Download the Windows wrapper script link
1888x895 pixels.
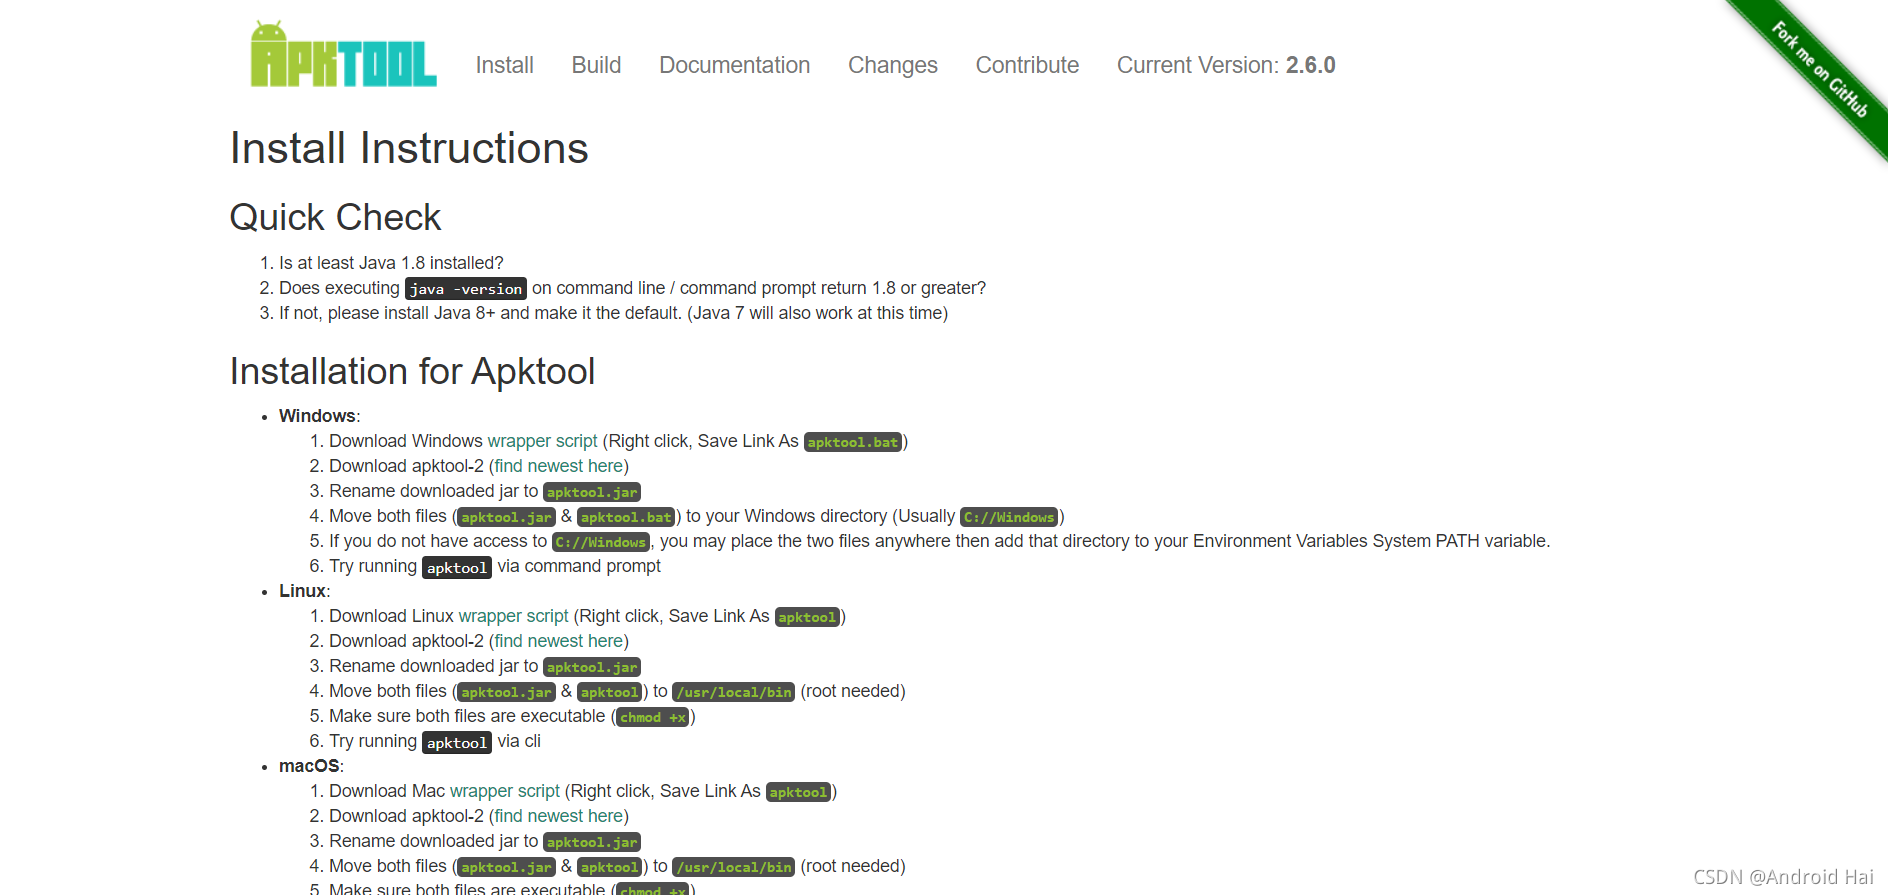point(542,441)
